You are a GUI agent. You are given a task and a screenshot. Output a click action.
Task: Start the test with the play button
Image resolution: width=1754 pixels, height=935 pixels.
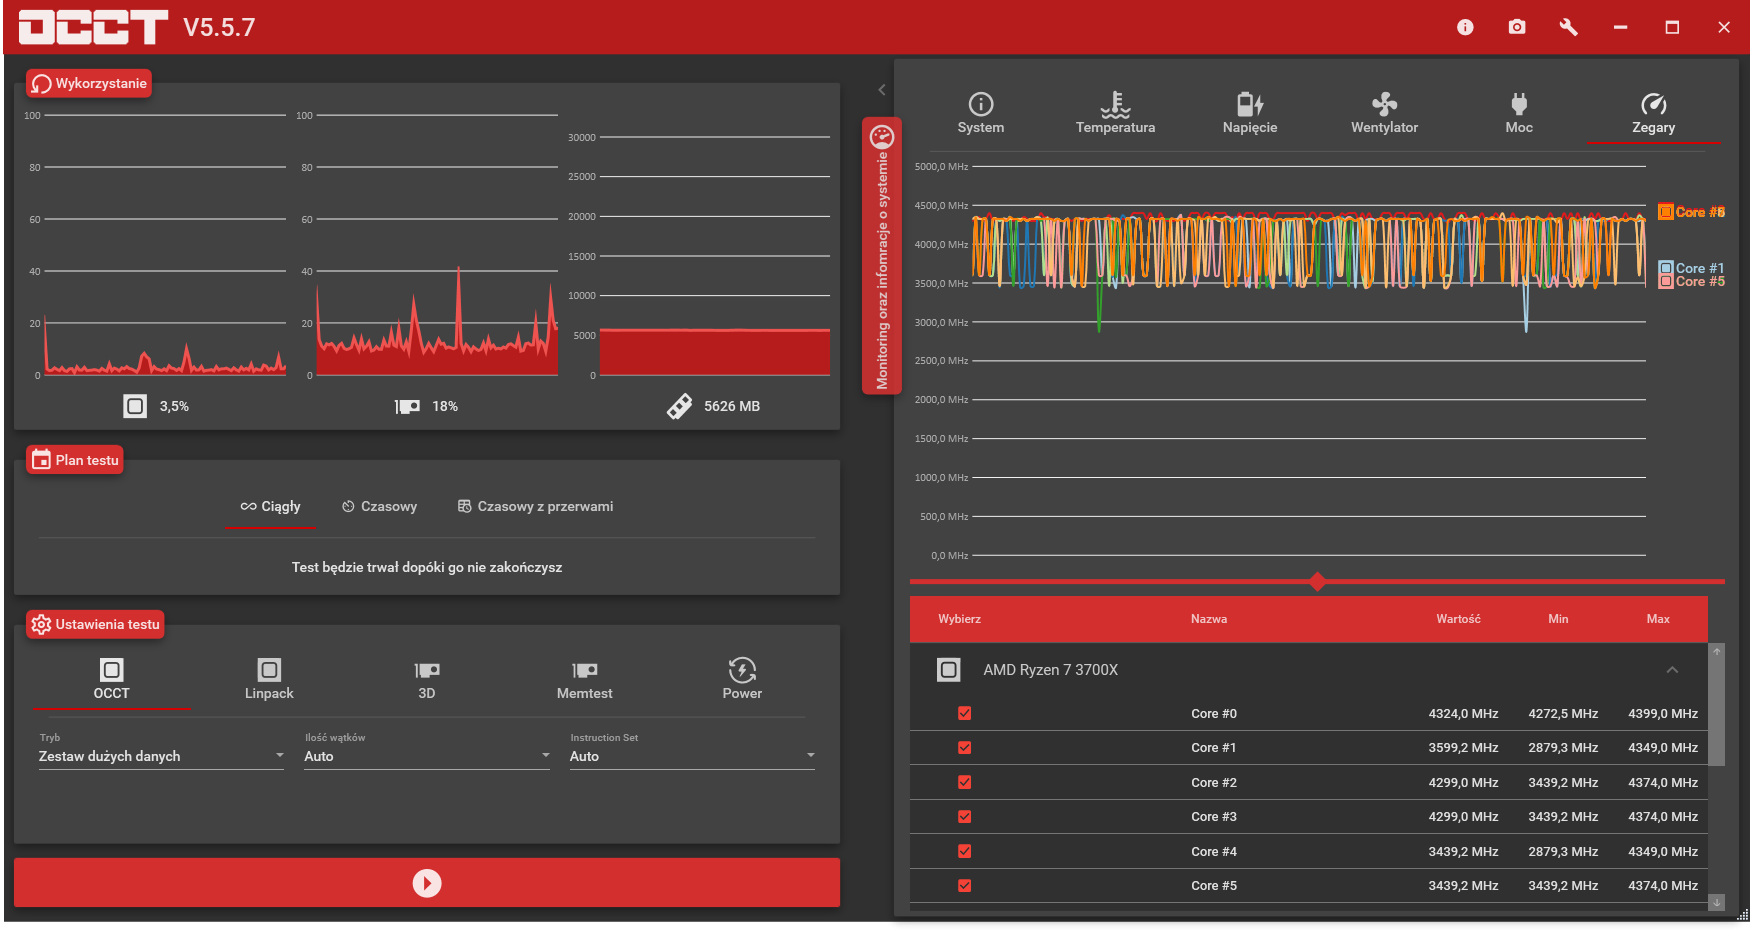427,883
